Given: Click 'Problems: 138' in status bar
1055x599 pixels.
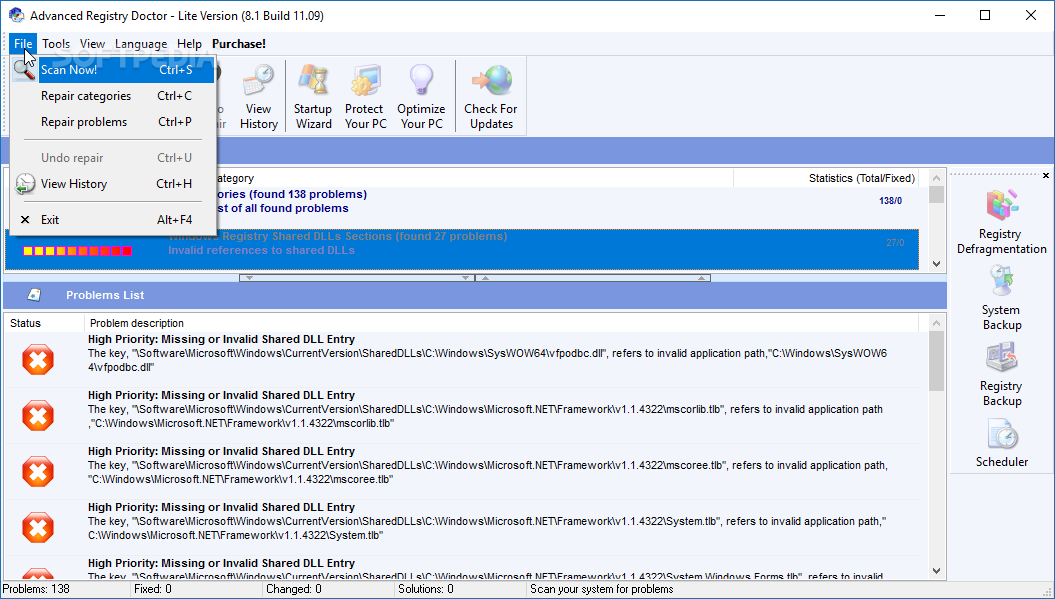Looking at the screenshot, I should click(x=36, y=589).
